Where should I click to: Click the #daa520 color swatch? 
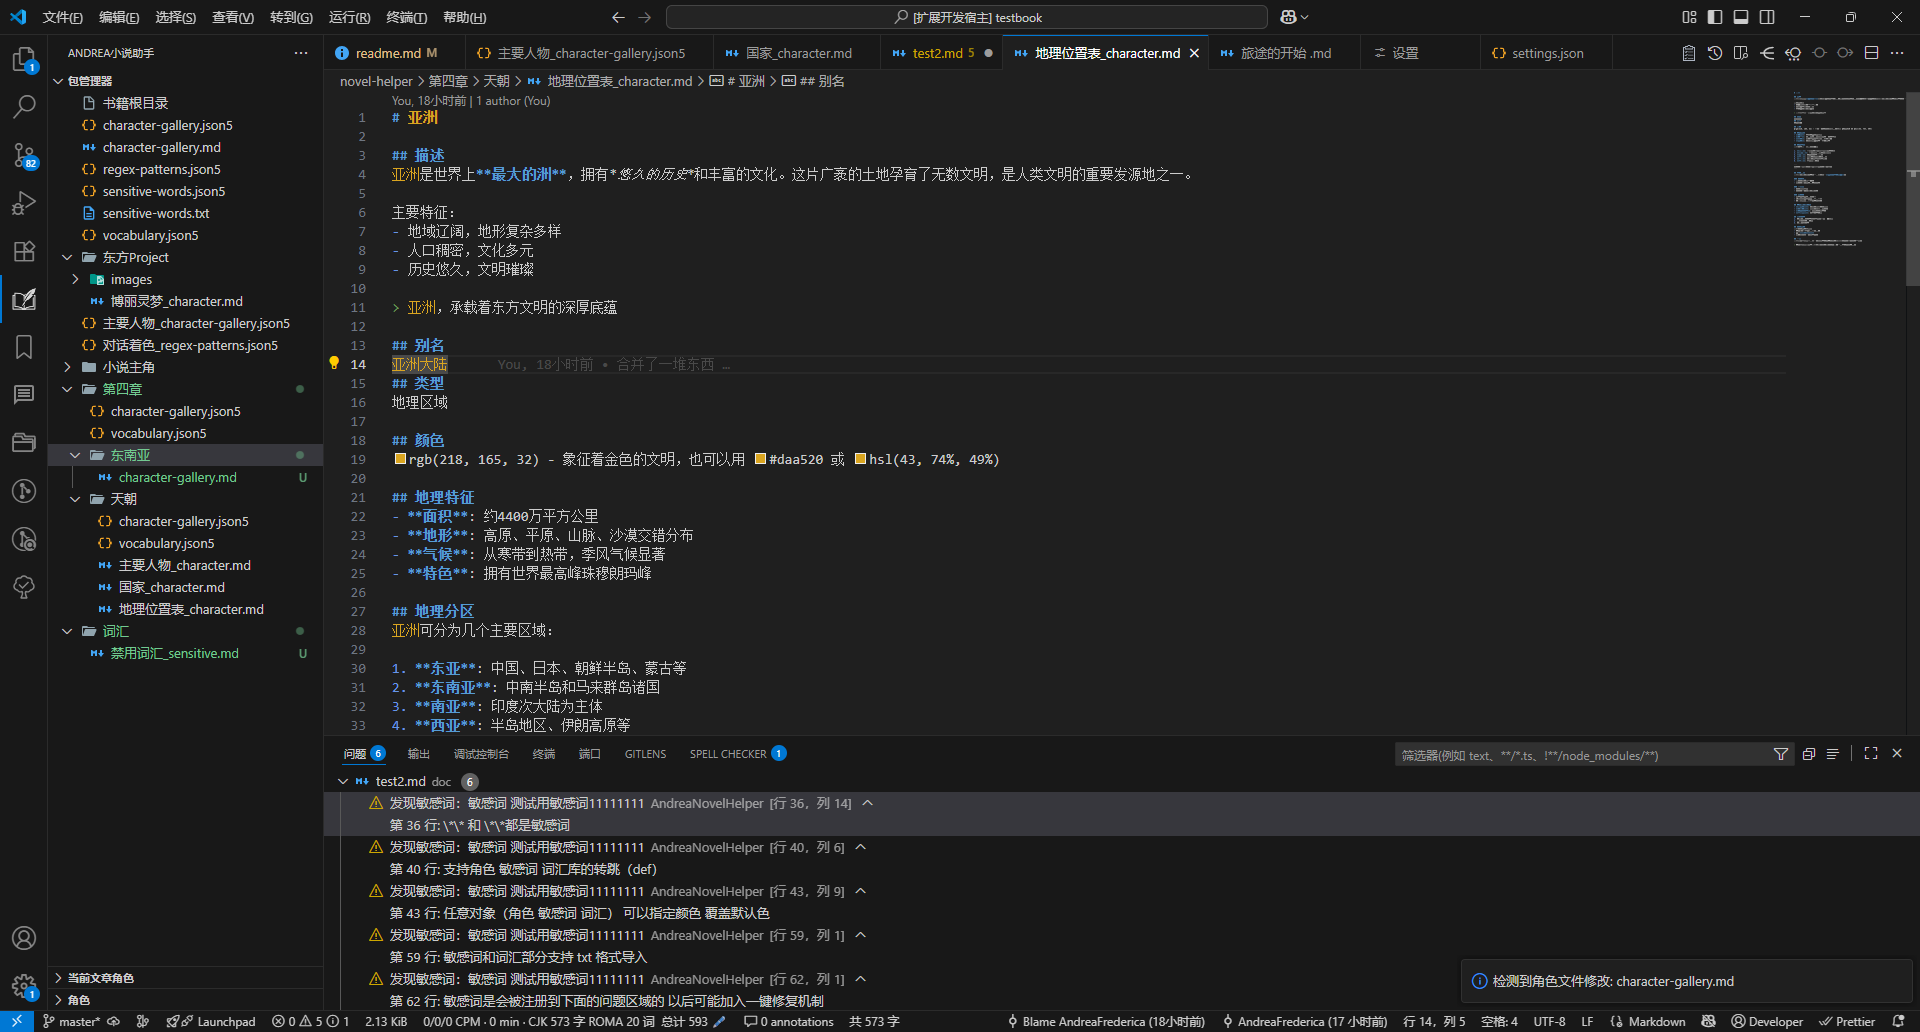tap(760, 459)
